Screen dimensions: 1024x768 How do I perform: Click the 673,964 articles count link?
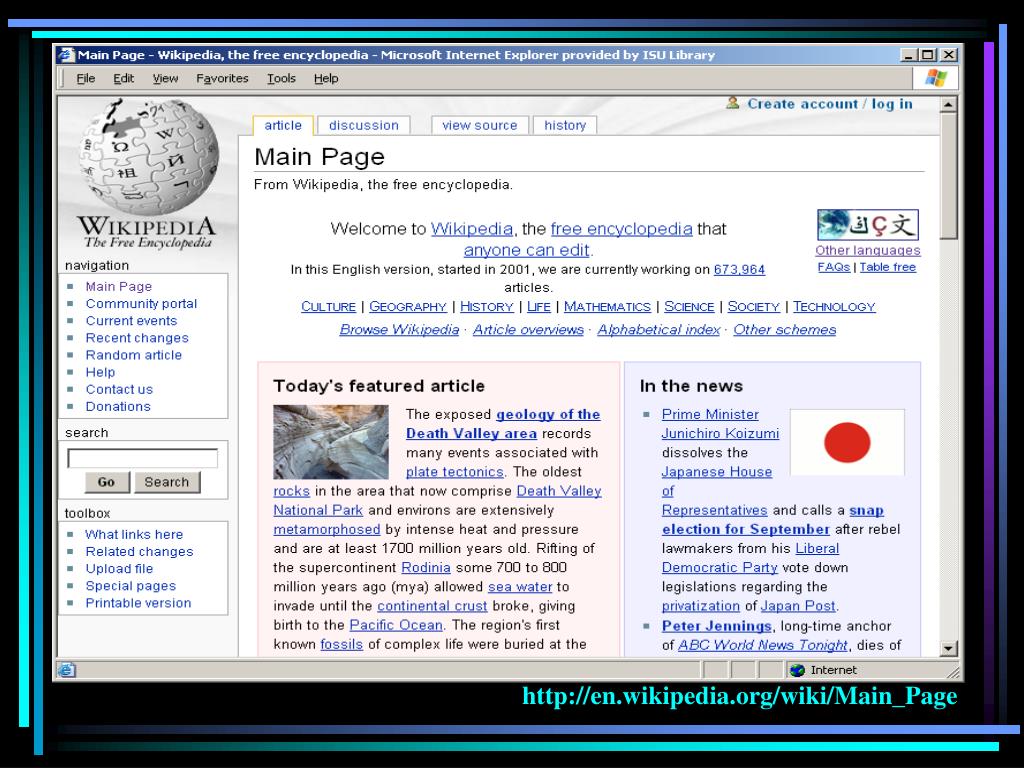point(739,269)
